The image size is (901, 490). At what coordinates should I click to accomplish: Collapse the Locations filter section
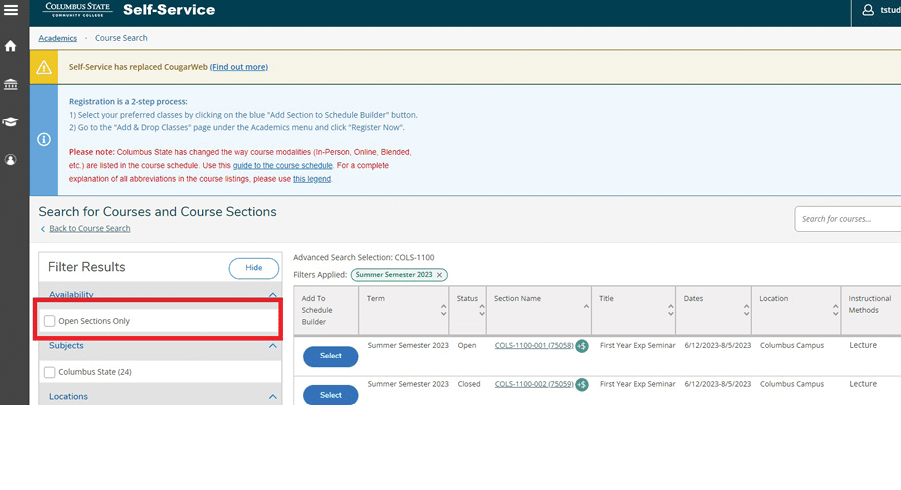click(273, 397)
